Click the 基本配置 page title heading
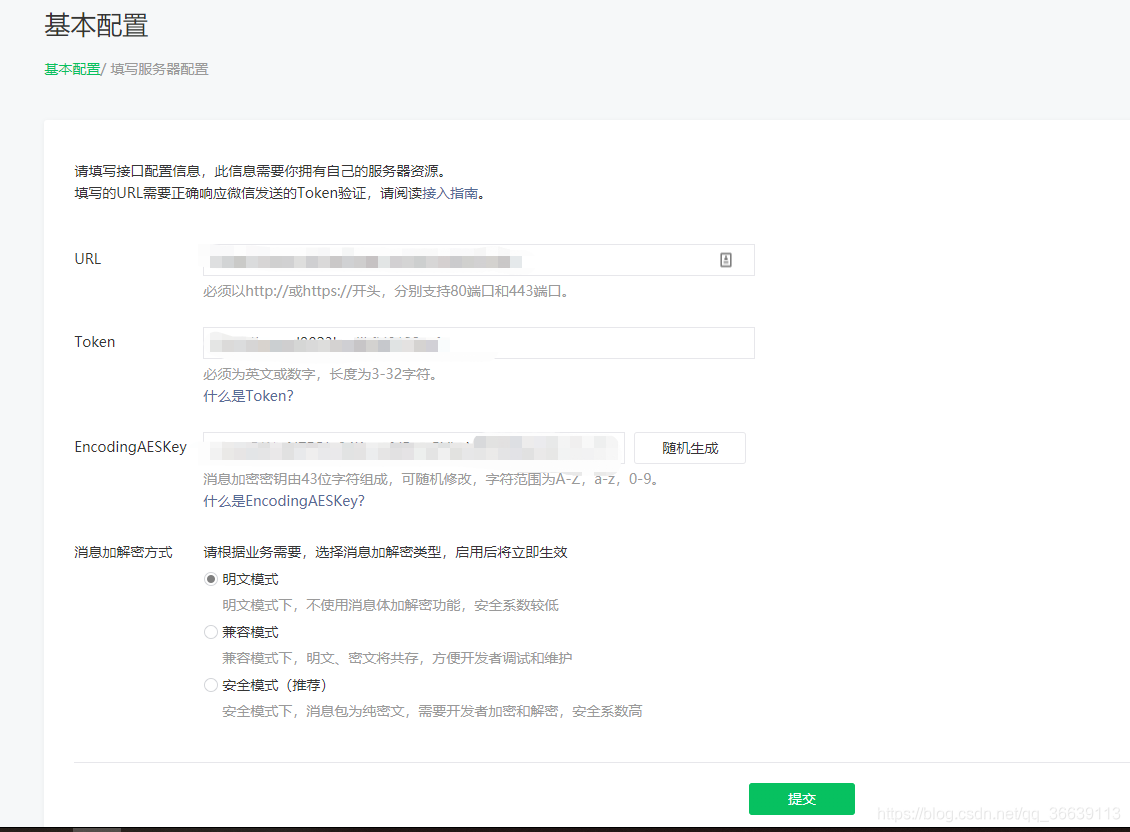The image size is (1130, 832). [95, 25]
